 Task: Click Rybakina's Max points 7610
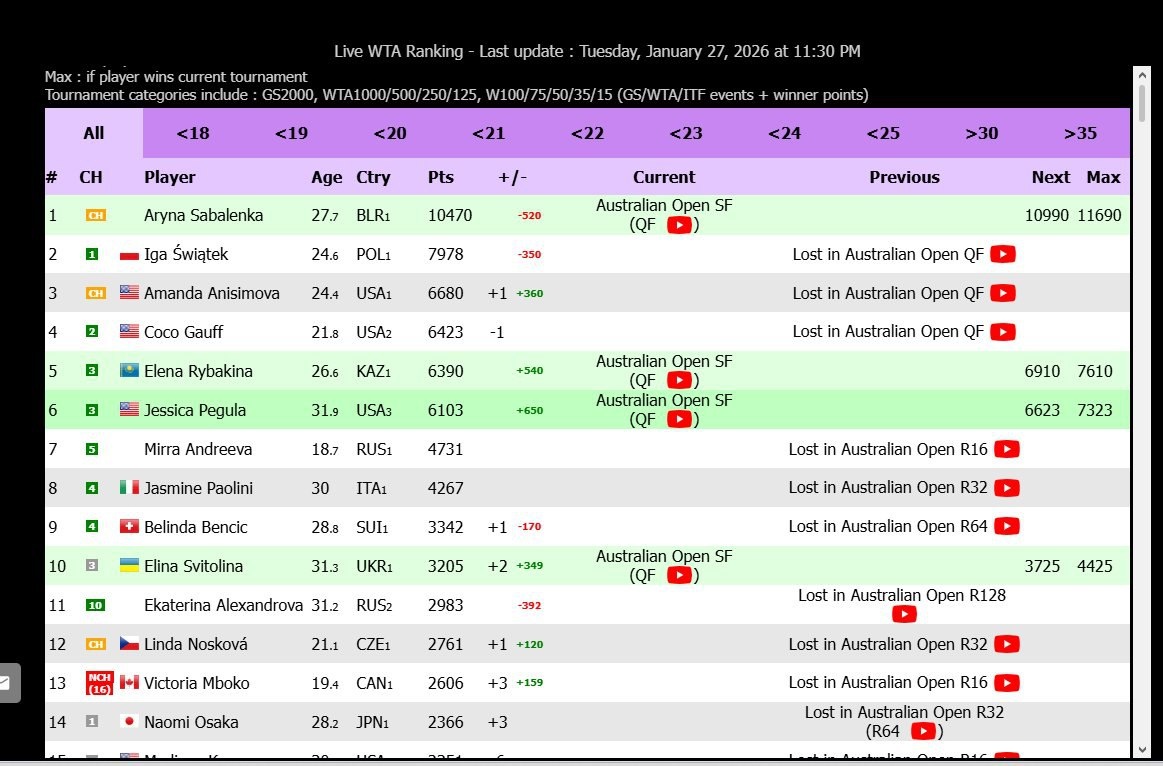pyautogui.click(x=1095, y=371)
